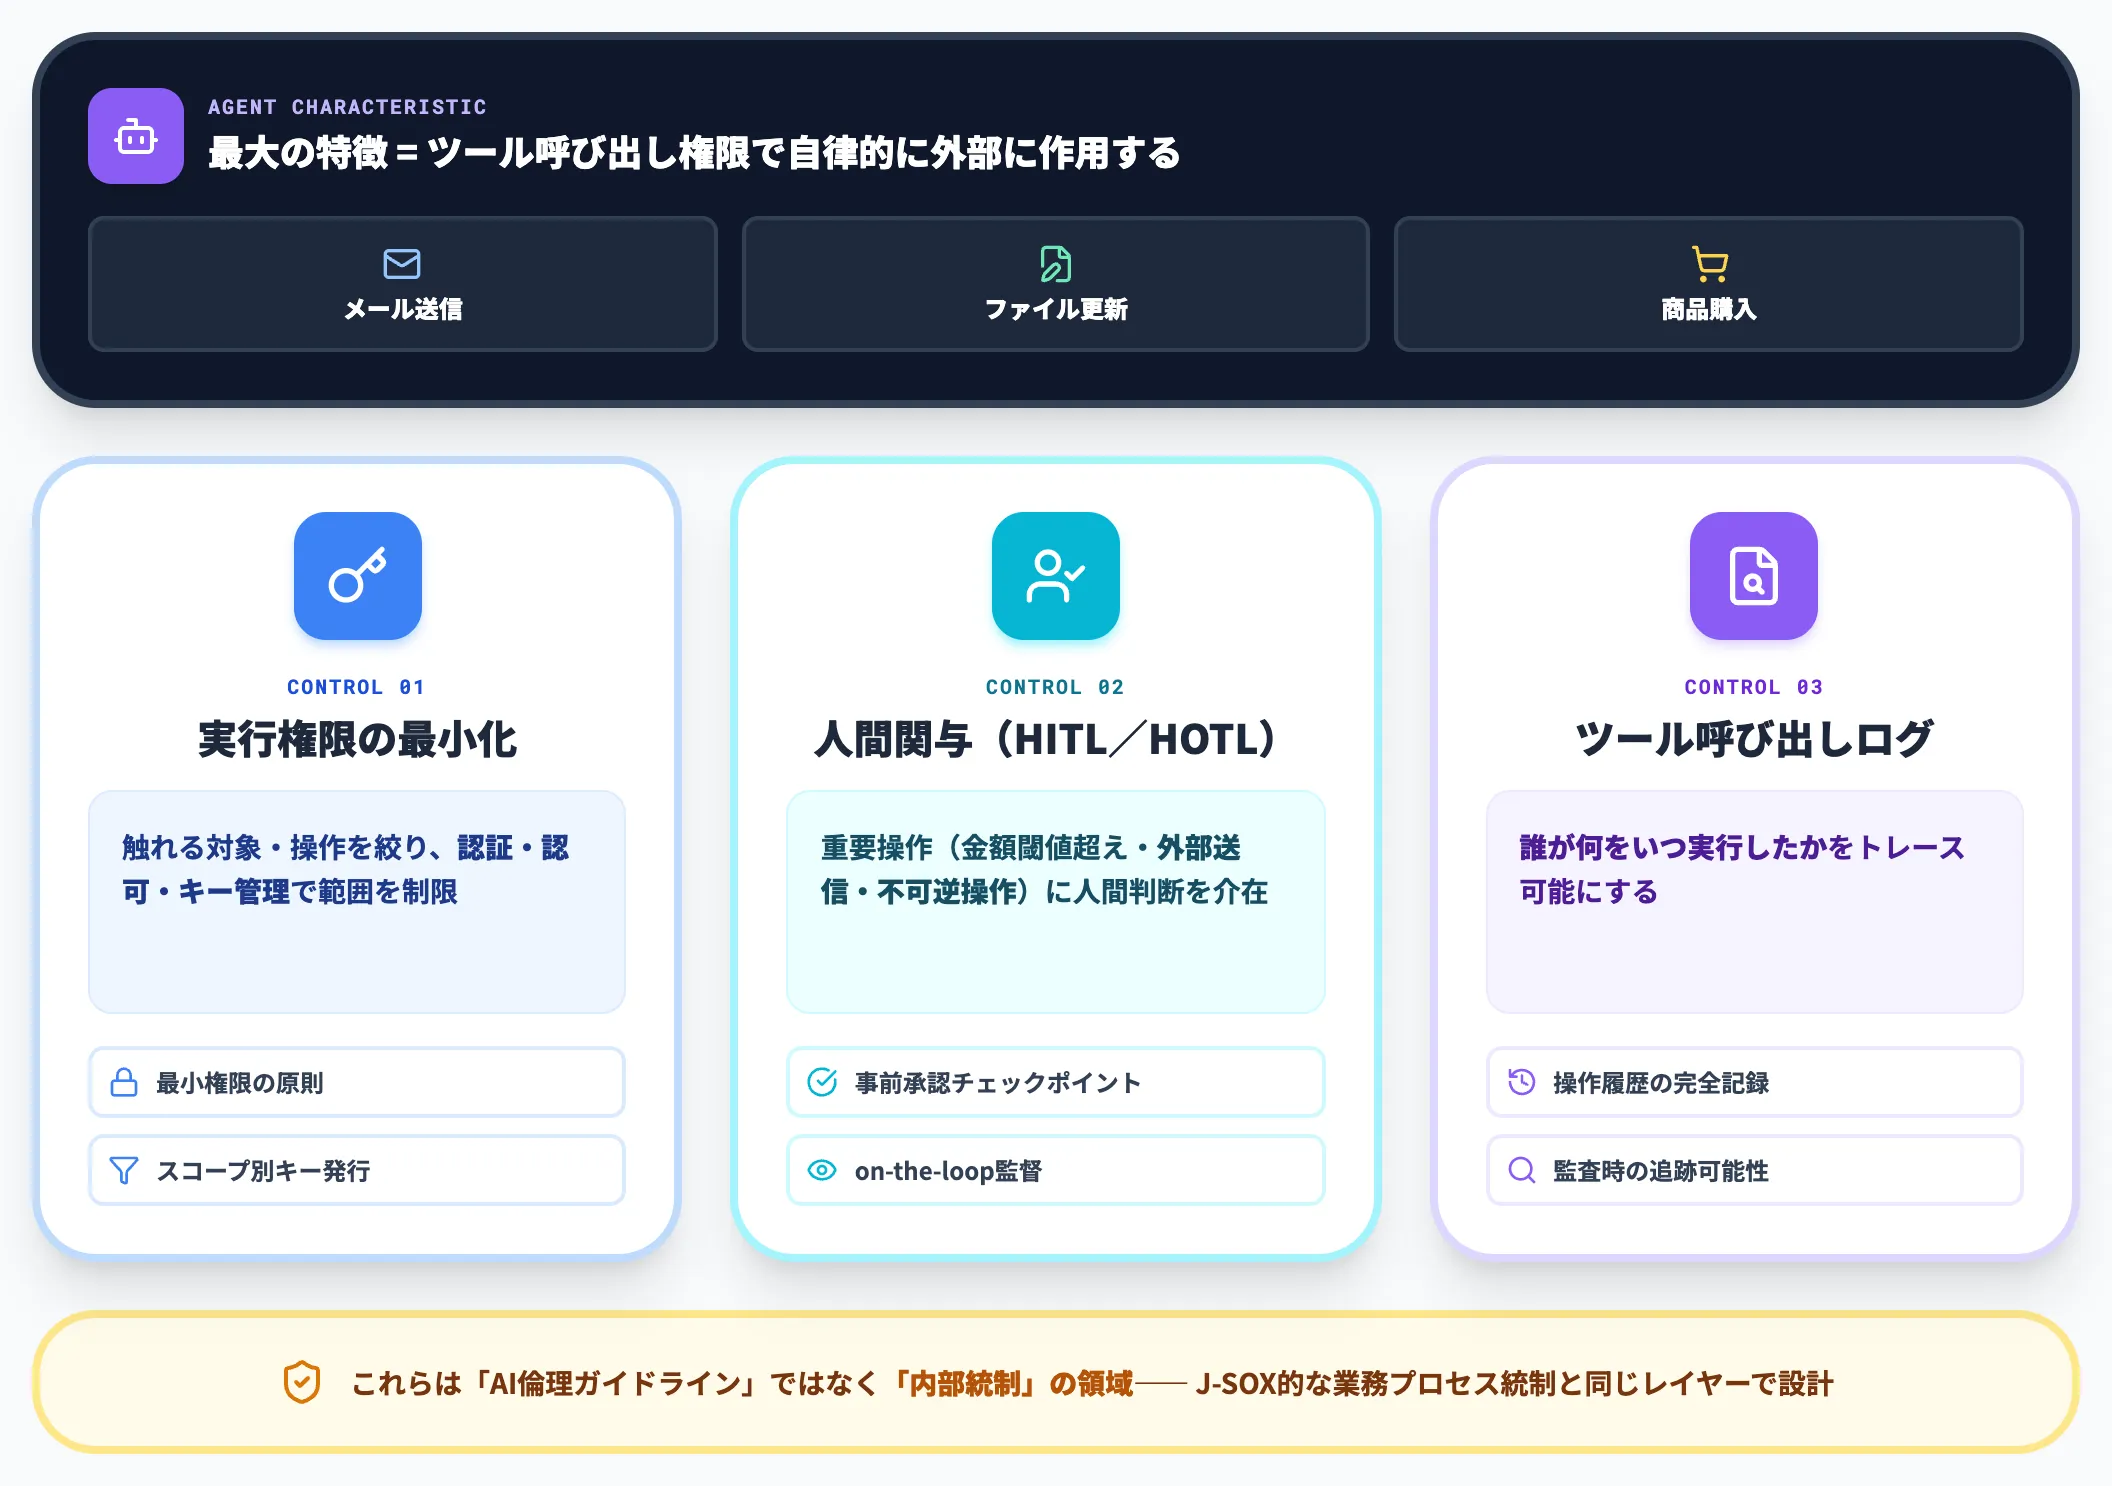Select the 商品購入 card

pyautogui.click(x=1709, y=284)
